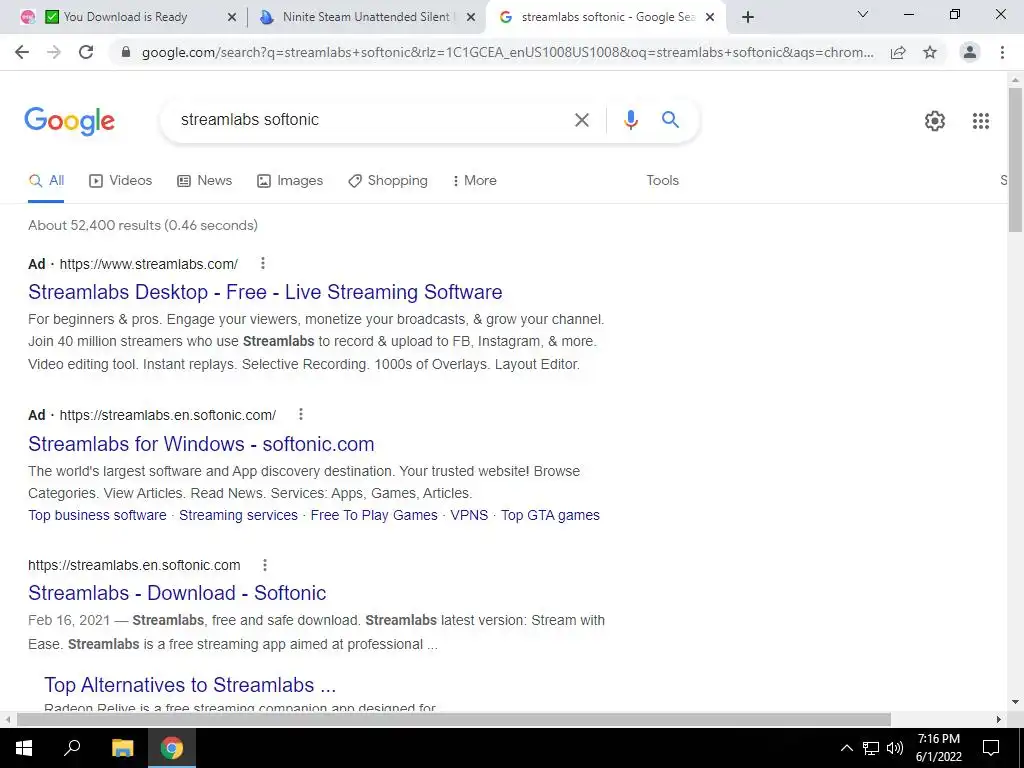Reload the Google search page
The width and height of the screenshot is (1024, 768).
86,52
